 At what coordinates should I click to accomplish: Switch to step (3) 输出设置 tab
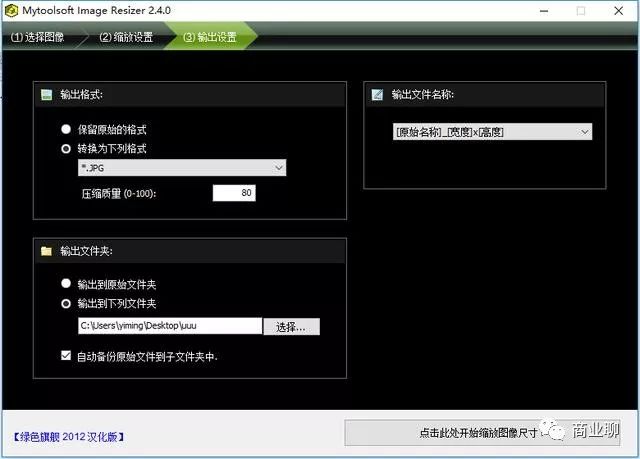[210, 37]
